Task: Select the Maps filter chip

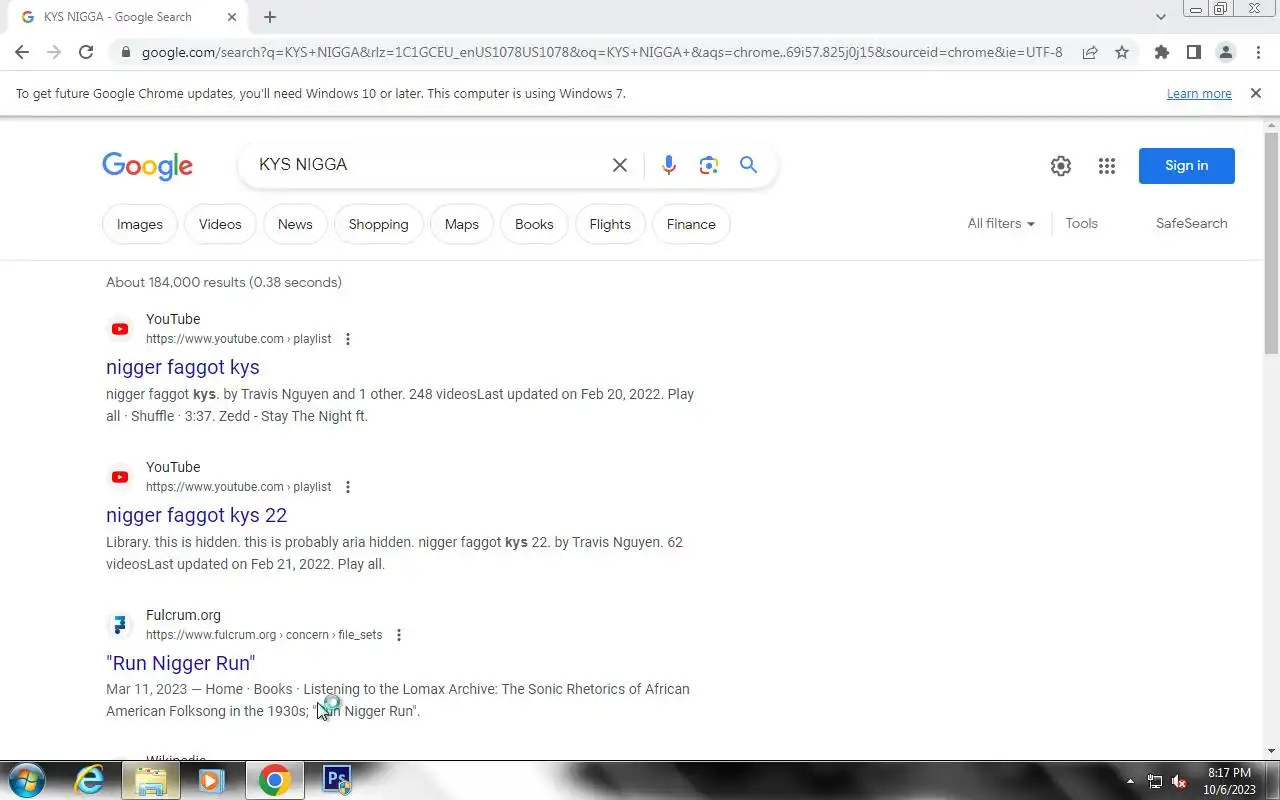Action: [462, 224]
